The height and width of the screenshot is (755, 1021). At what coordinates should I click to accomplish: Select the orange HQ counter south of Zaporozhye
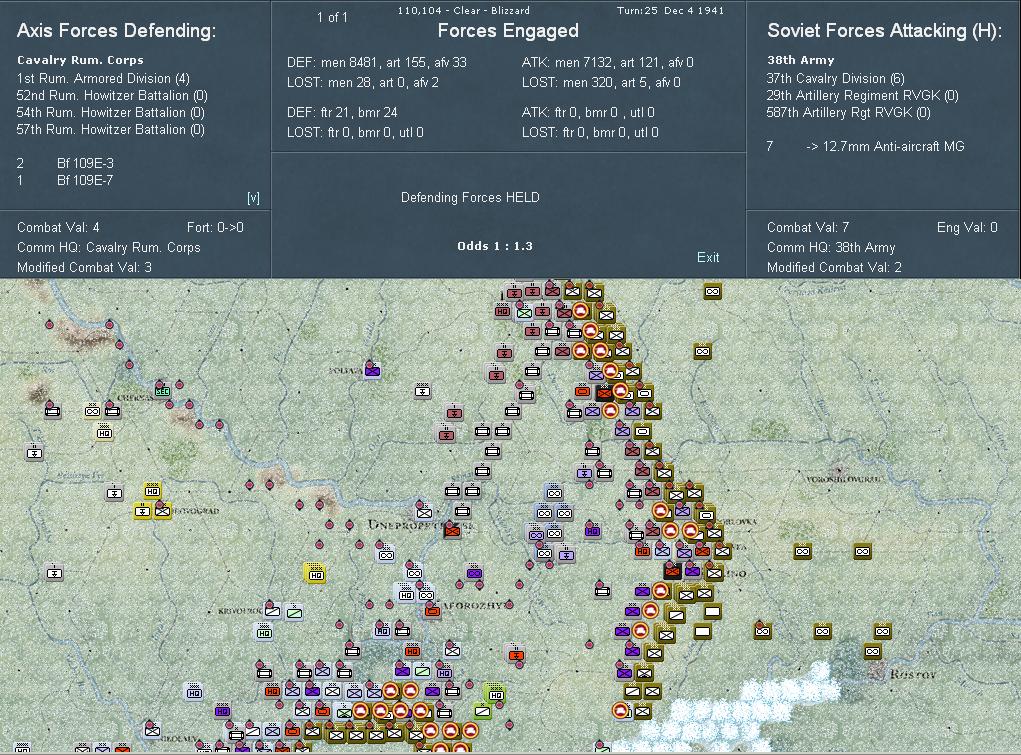click(412, 650)
